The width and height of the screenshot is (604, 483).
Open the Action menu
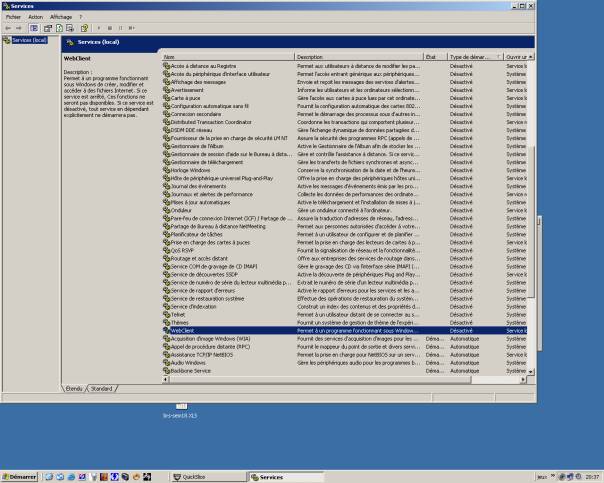[35, 17]
